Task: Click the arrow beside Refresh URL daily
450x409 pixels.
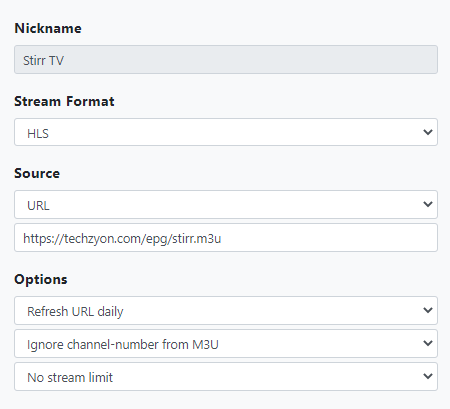Action: pyautogui.click(x=428, y=310)
